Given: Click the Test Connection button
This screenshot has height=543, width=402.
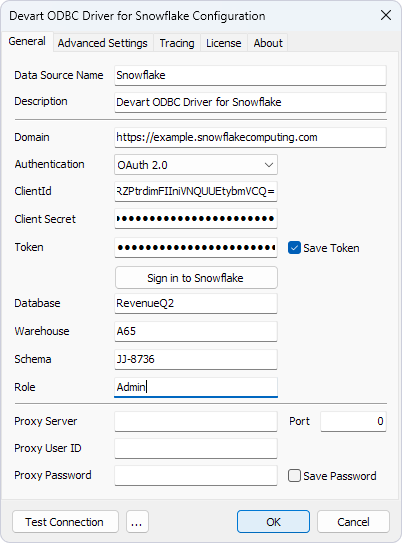Looking at the screenshot, I should [x=65, y=522].
